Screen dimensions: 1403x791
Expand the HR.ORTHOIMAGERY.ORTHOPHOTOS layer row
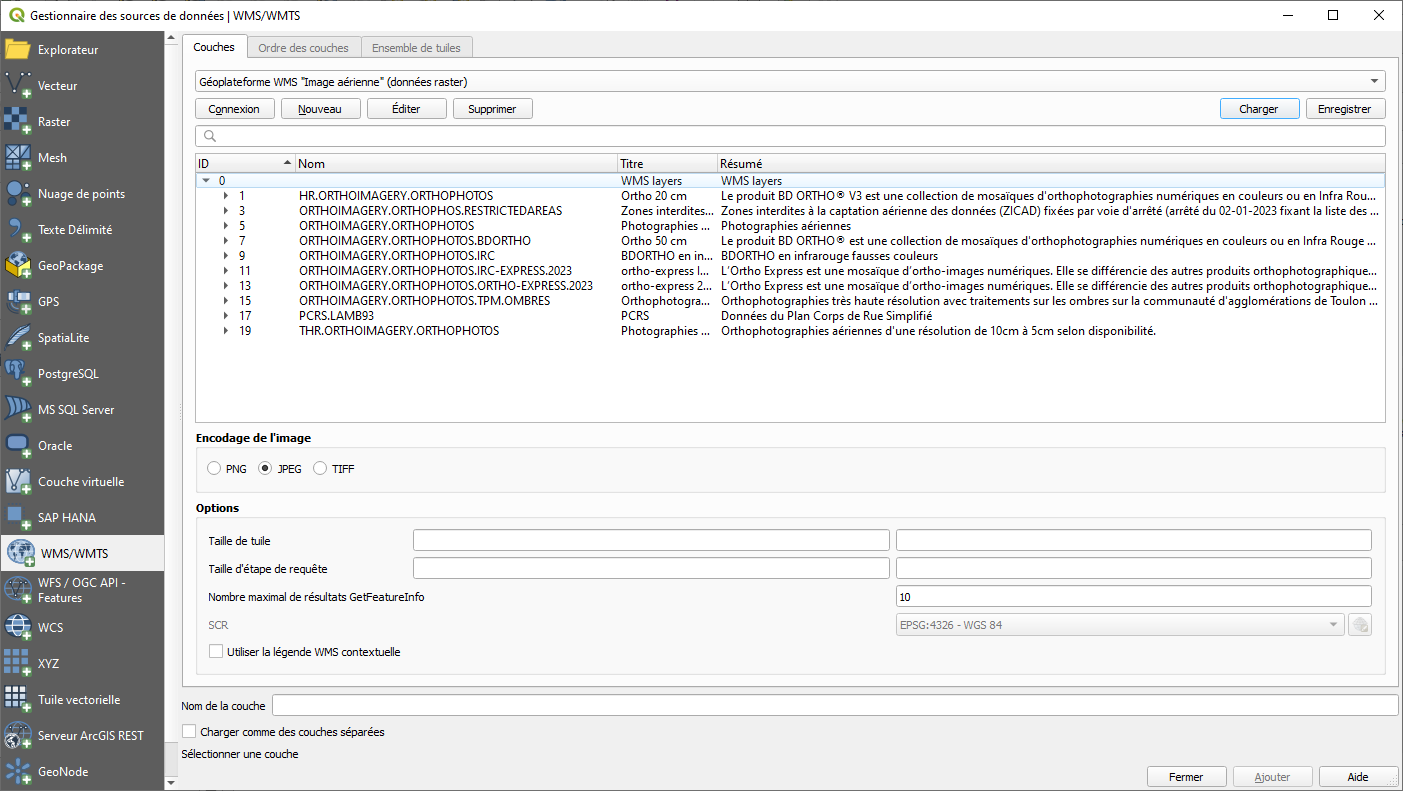pos(226,196)
